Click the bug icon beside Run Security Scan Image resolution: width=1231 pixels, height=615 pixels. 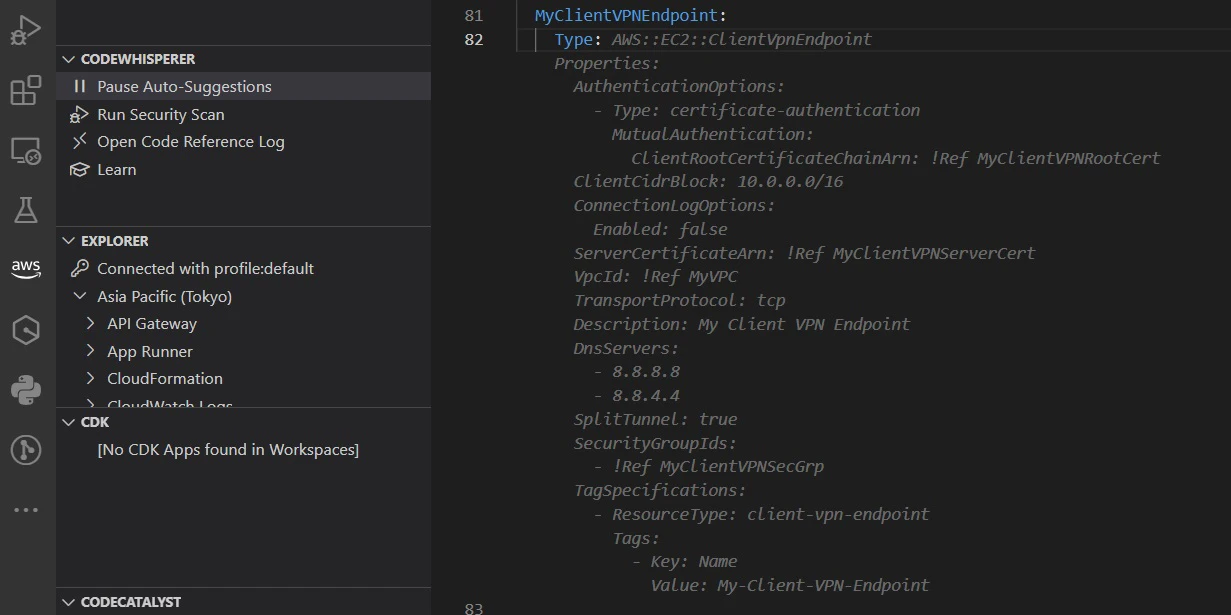pyautogui.click(x=80, y=115)
